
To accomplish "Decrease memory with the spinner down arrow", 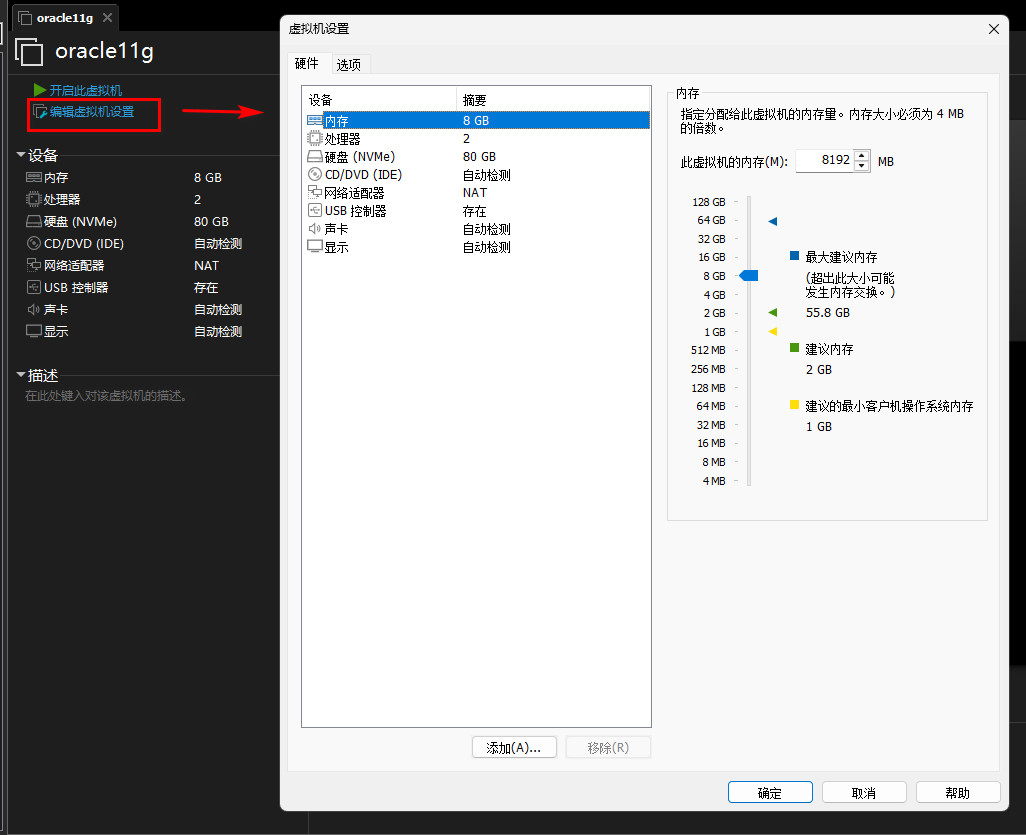I will coord(862,166).
